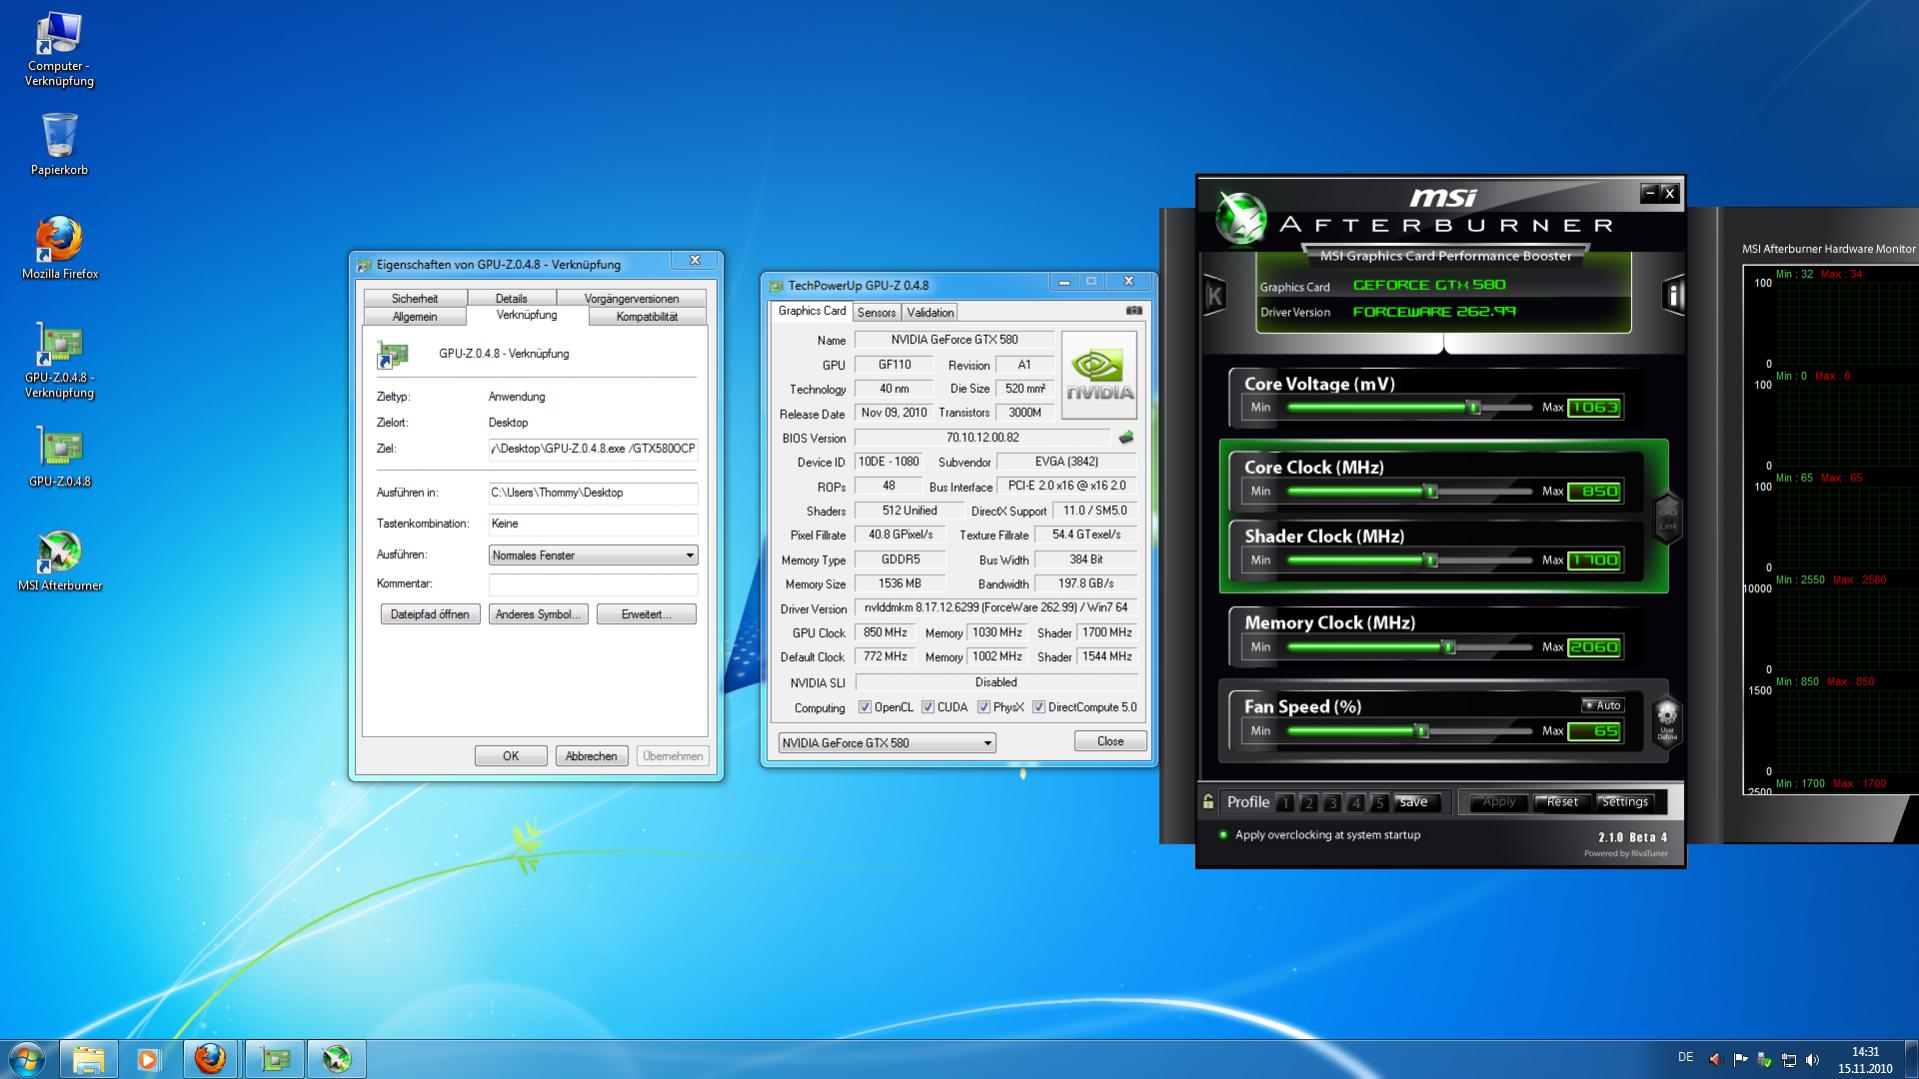Image resolution: width=1919 pixels, height=1079 pixels.
Task: Open the Allgemein tab
Action: pyautogui.click(x=415, y=317)
